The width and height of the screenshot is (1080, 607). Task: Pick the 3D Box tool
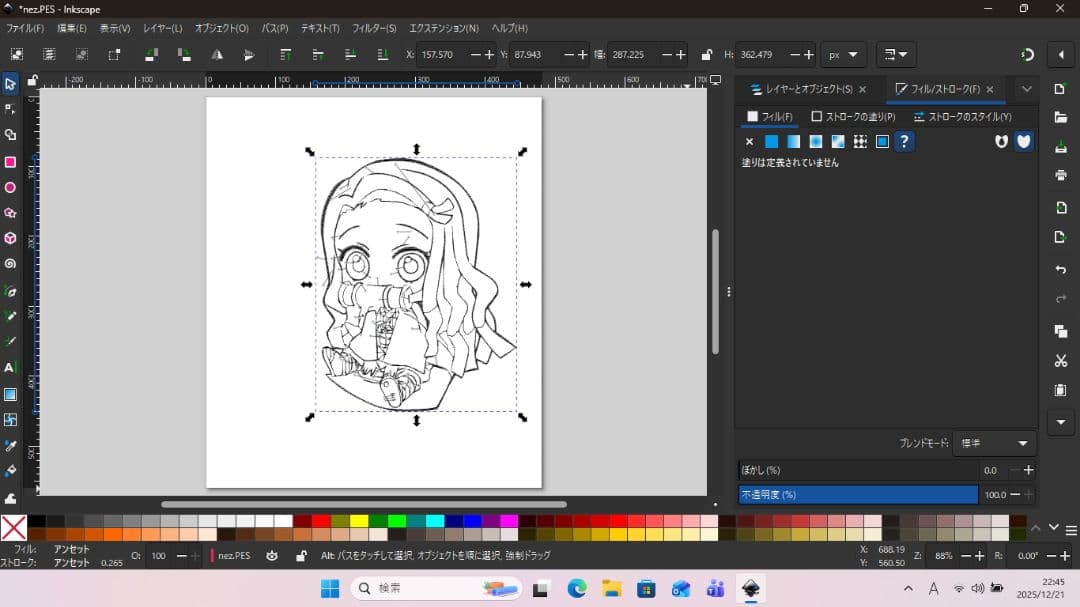[x=10, y=238]
